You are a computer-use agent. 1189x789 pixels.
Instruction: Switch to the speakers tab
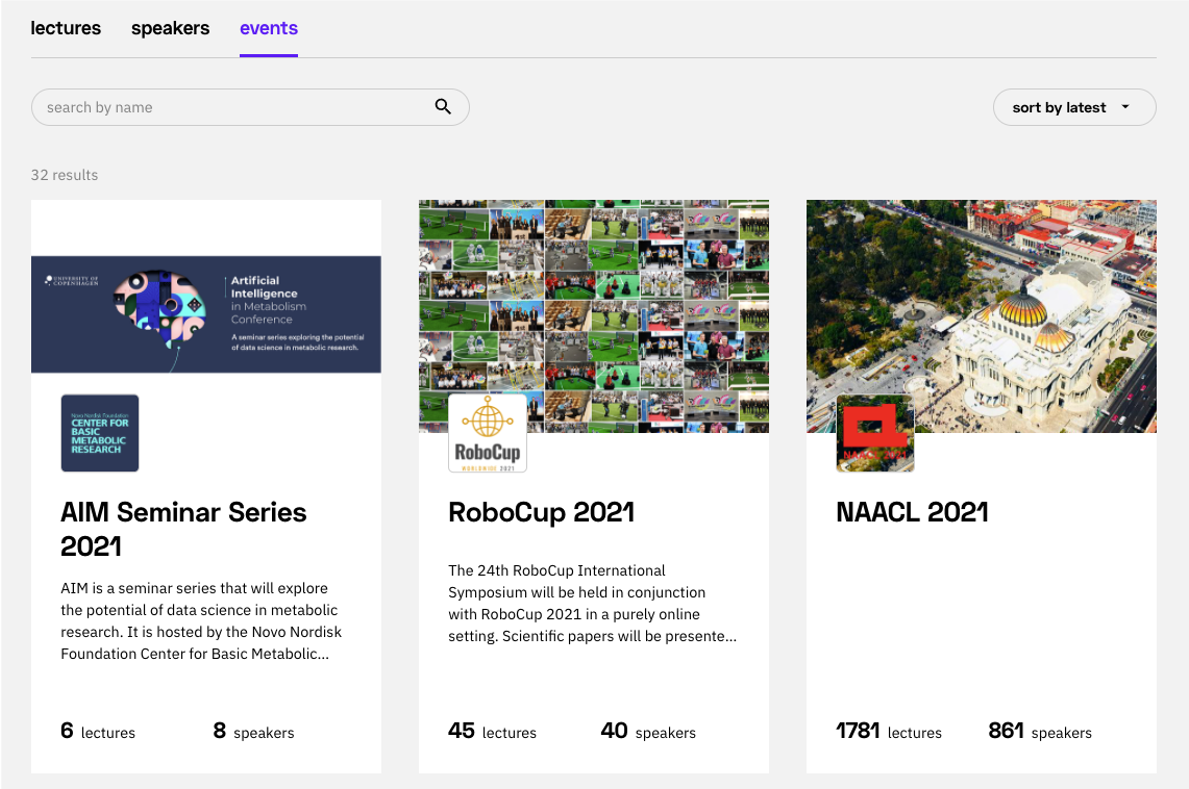click(170, 28)
